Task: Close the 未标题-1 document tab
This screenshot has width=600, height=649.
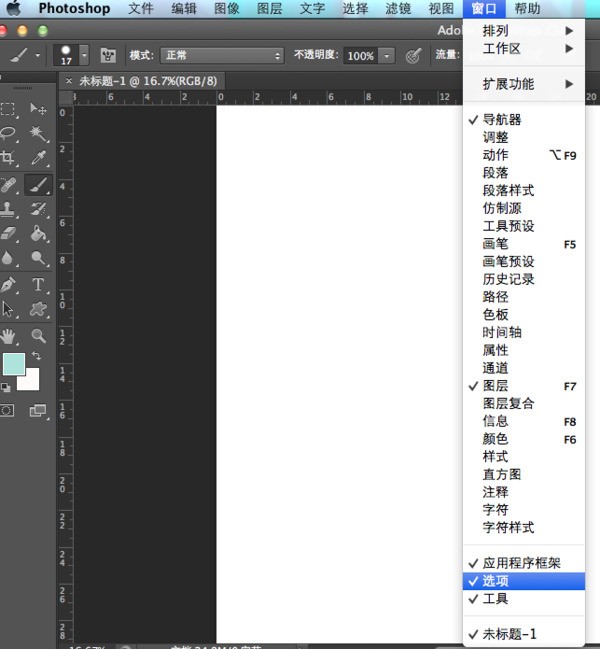Action: point(69,80)
